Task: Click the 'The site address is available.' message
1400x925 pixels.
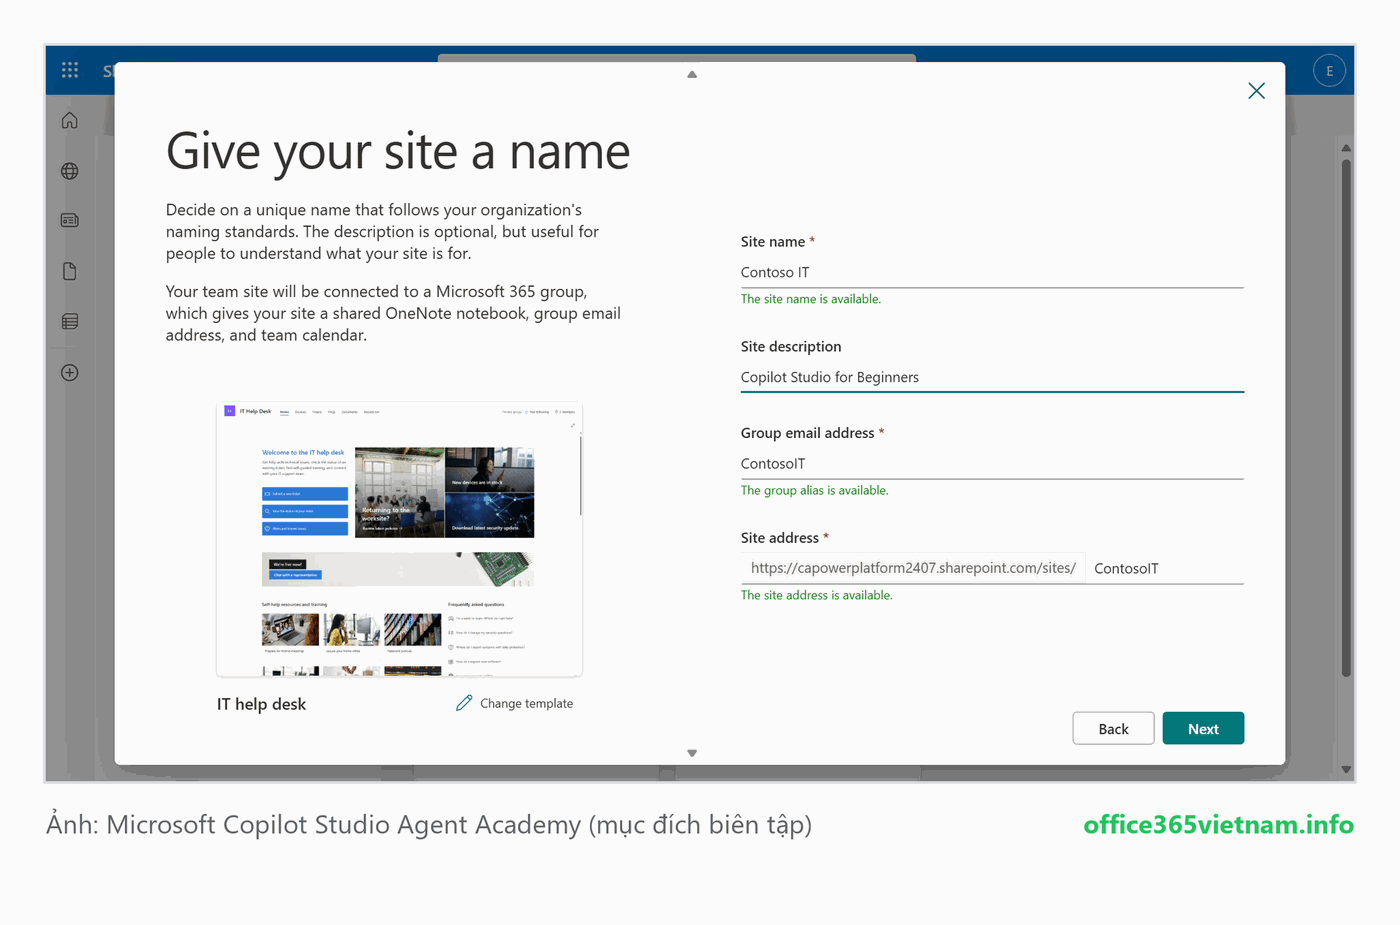Action: click(x=817, y=595)
